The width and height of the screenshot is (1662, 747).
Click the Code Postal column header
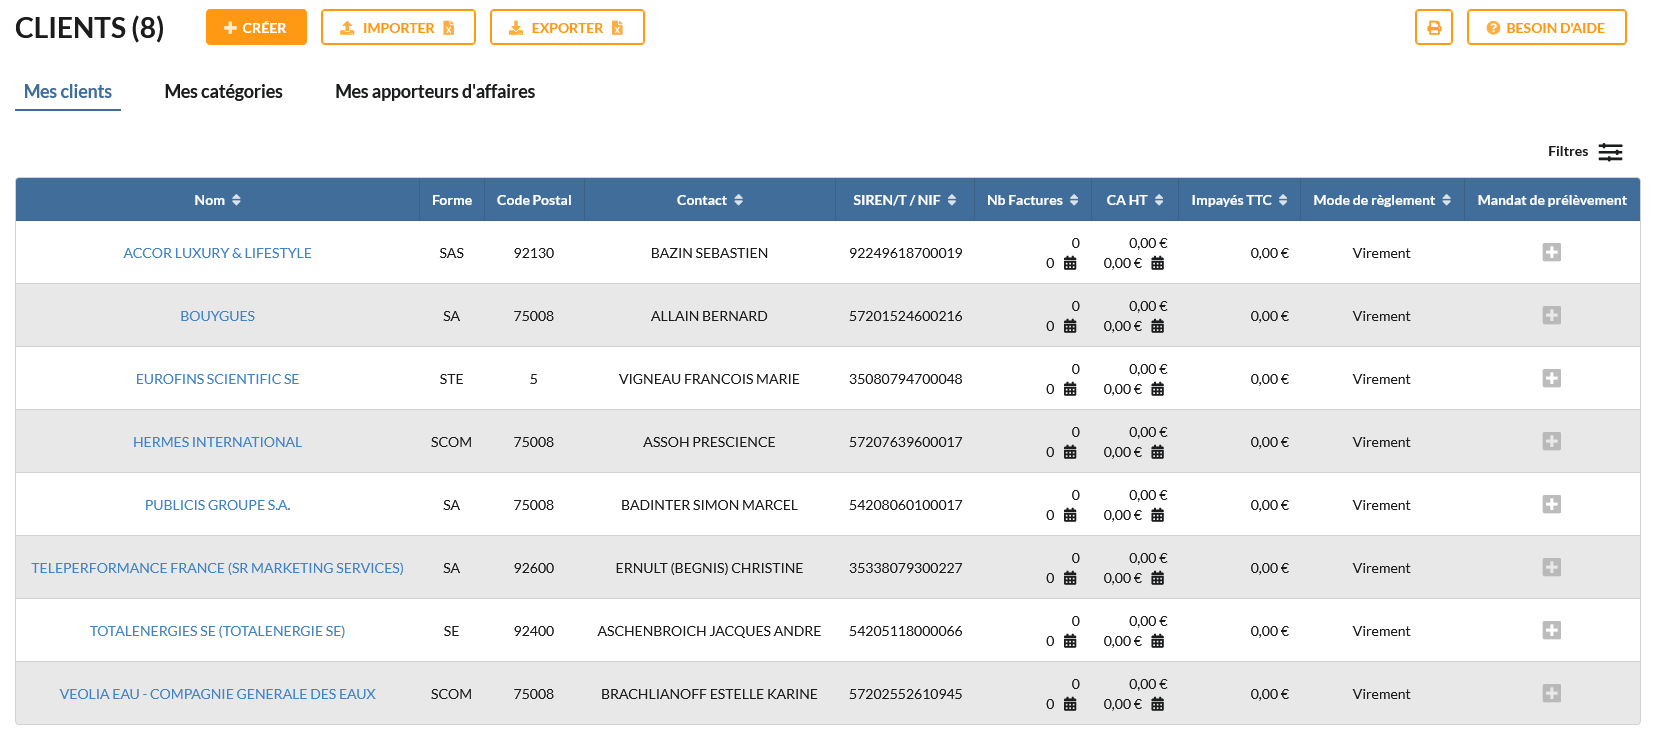pos(534,200)
